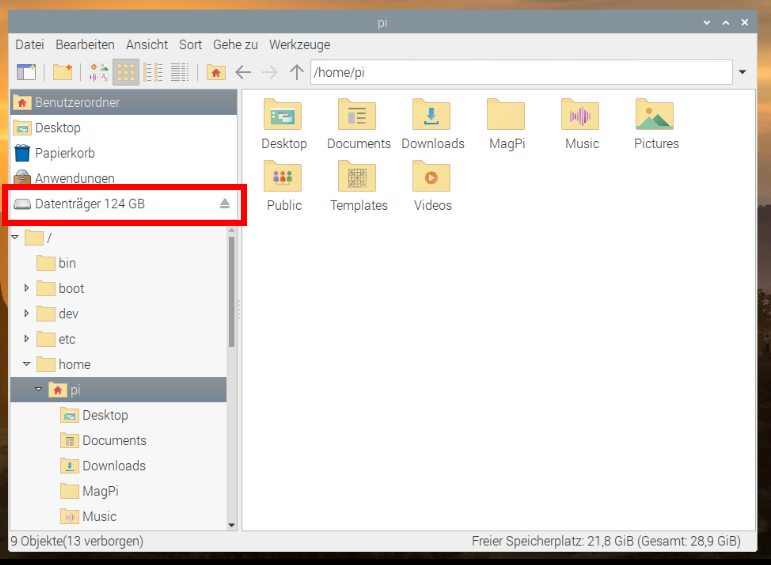Open the Ansicht menu

coord(147,45)
